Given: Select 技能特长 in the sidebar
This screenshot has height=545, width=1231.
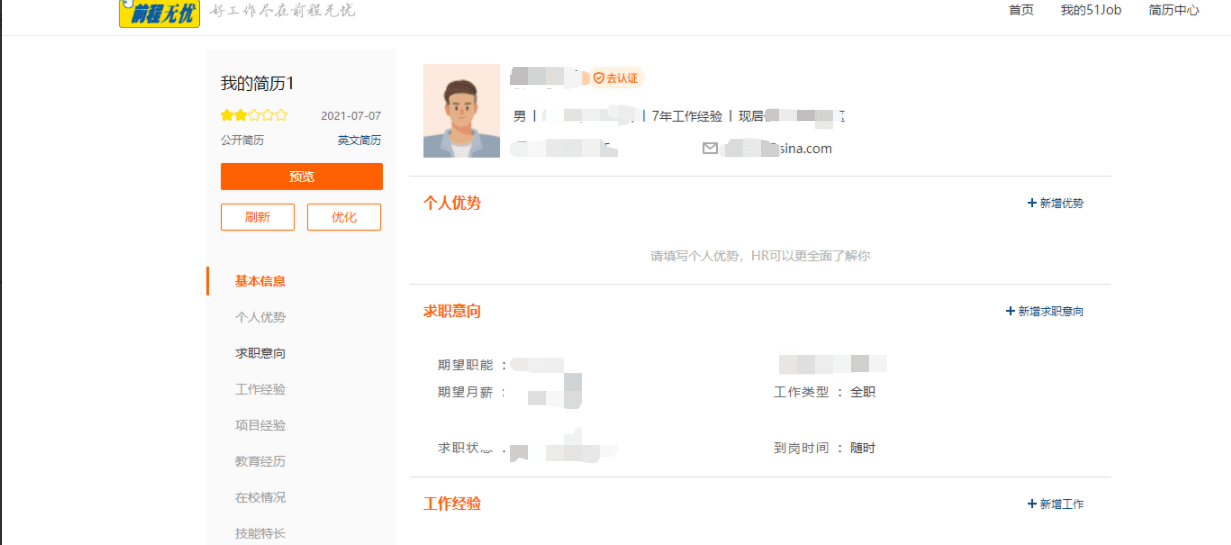Looking at the screenshot, I should click(260, 533).
